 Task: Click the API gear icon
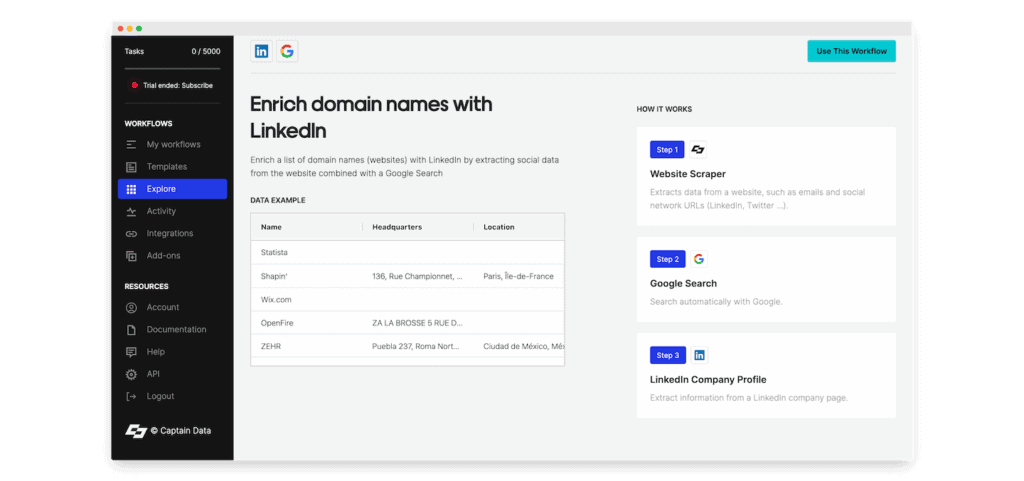[131, 374]
